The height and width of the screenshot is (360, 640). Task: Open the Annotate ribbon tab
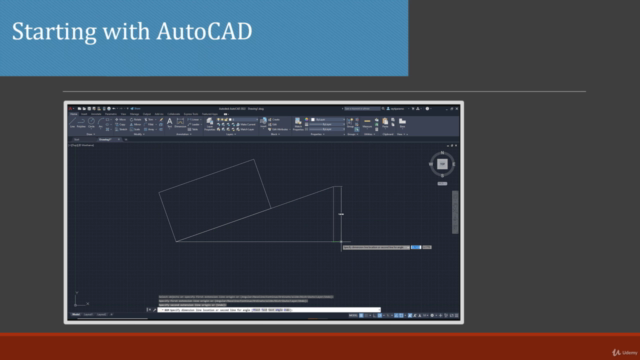(x=96, y=114)
